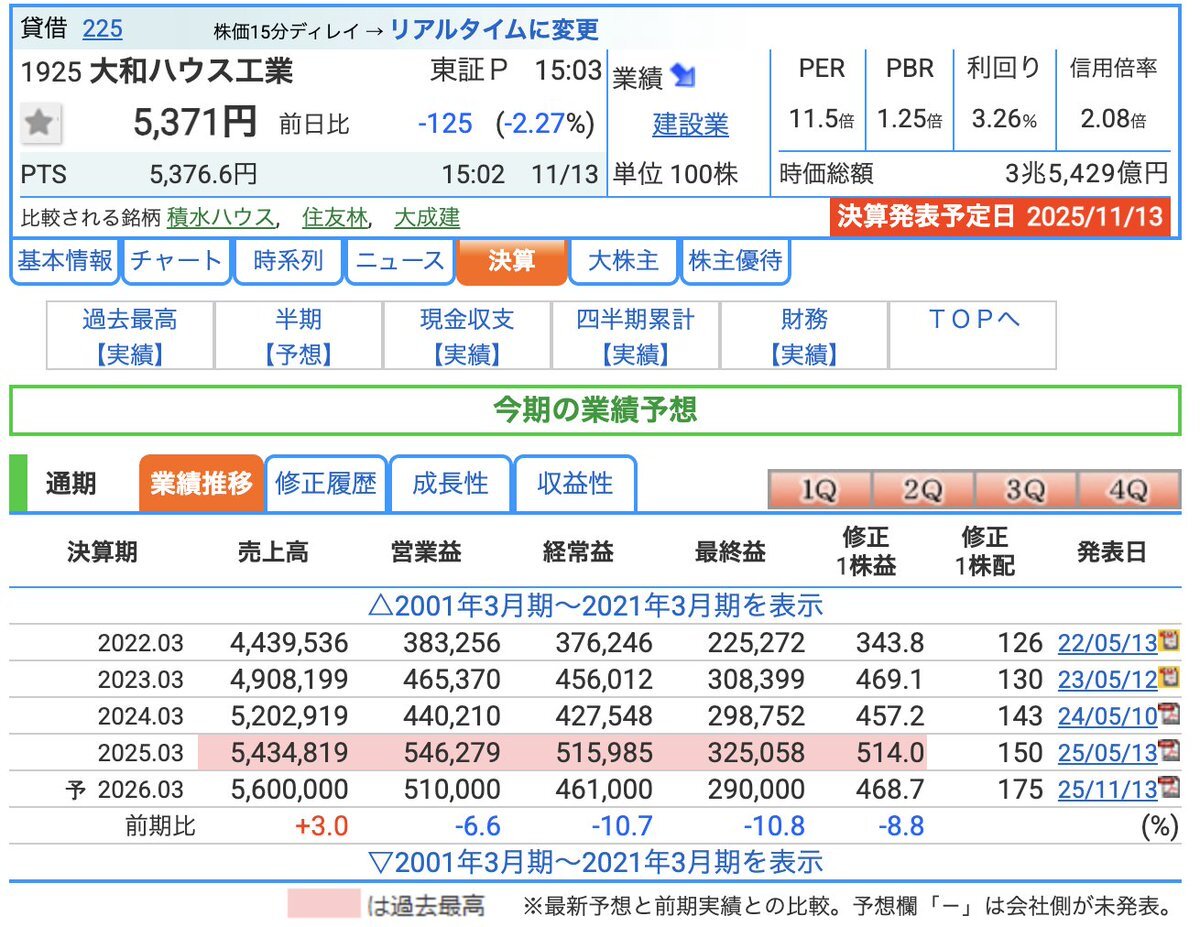Click 2026.03 dividend value 175
The image size is (1200, 927).
(1019, 789)
